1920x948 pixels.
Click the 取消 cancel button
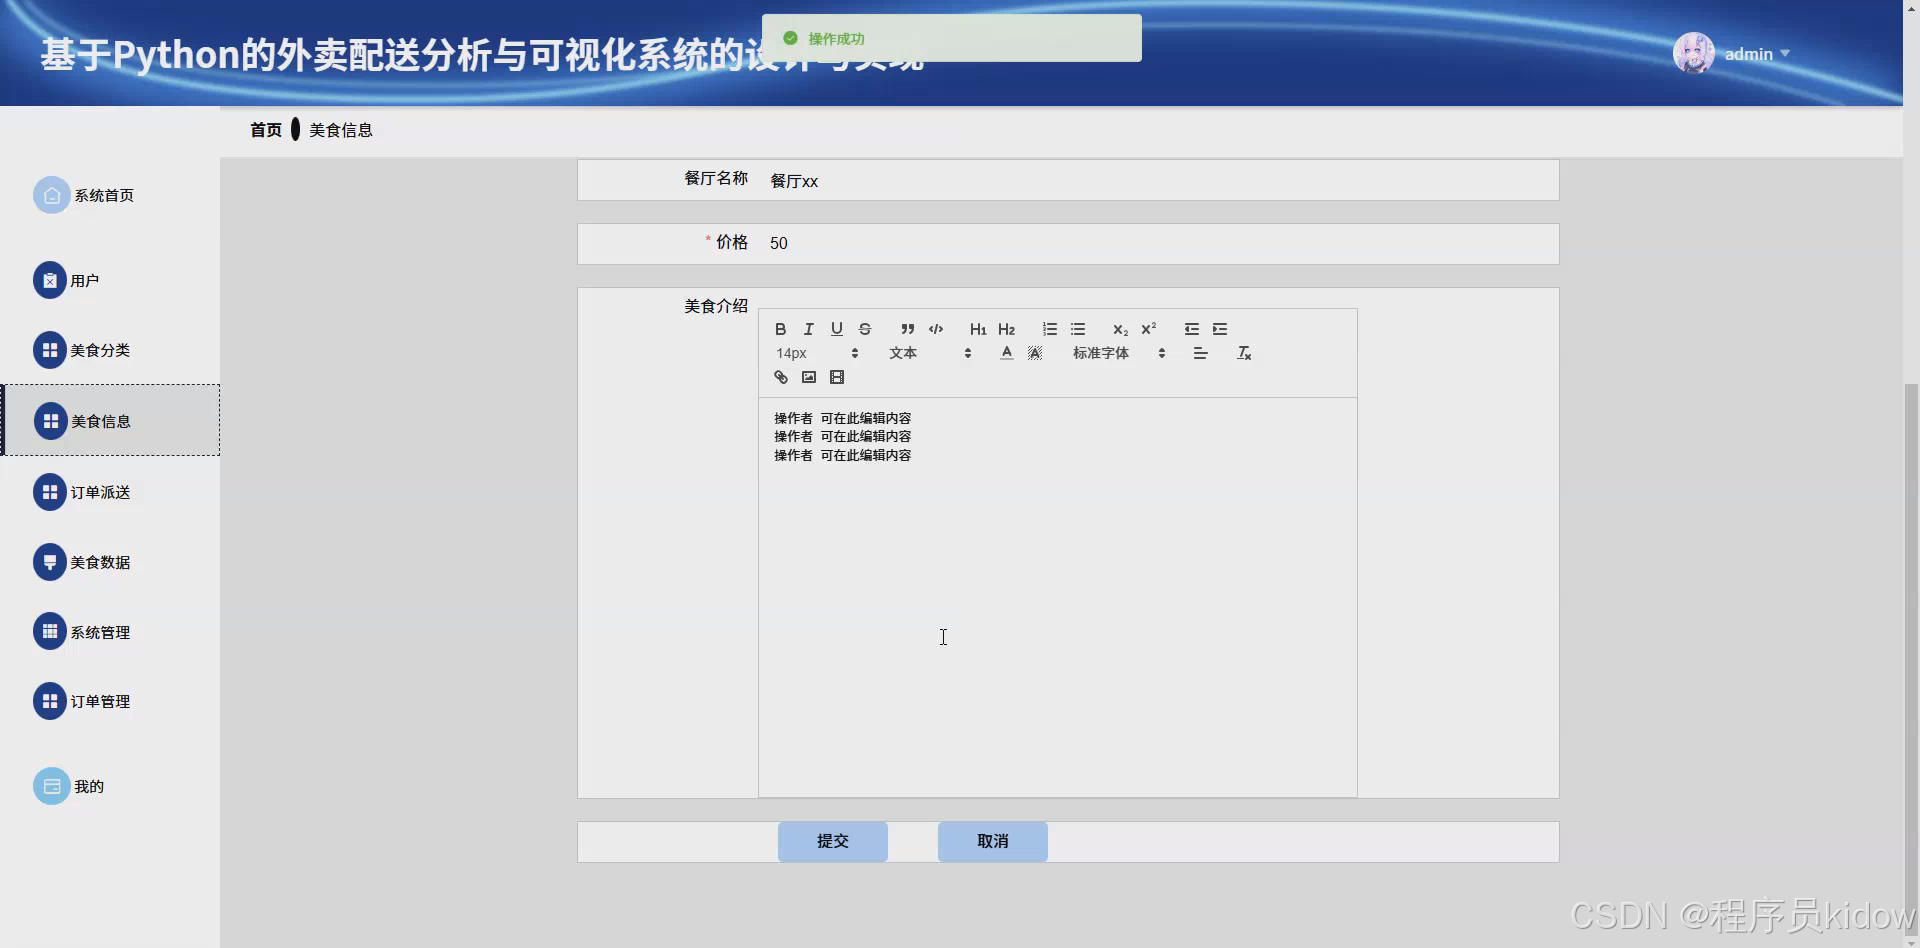(x=992, y=841)
